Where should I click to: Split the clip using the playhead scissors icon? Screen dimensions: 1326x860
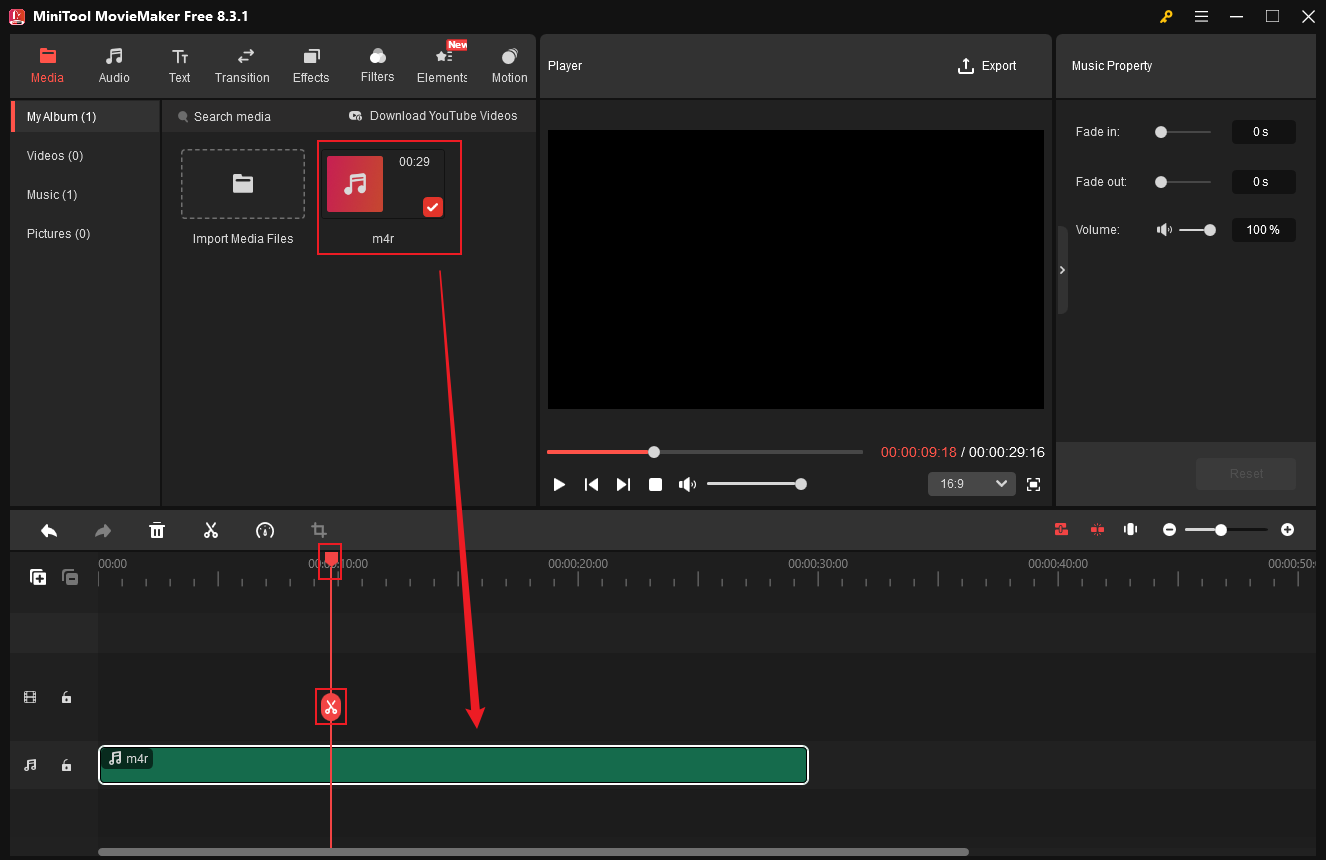click(331, 706)
